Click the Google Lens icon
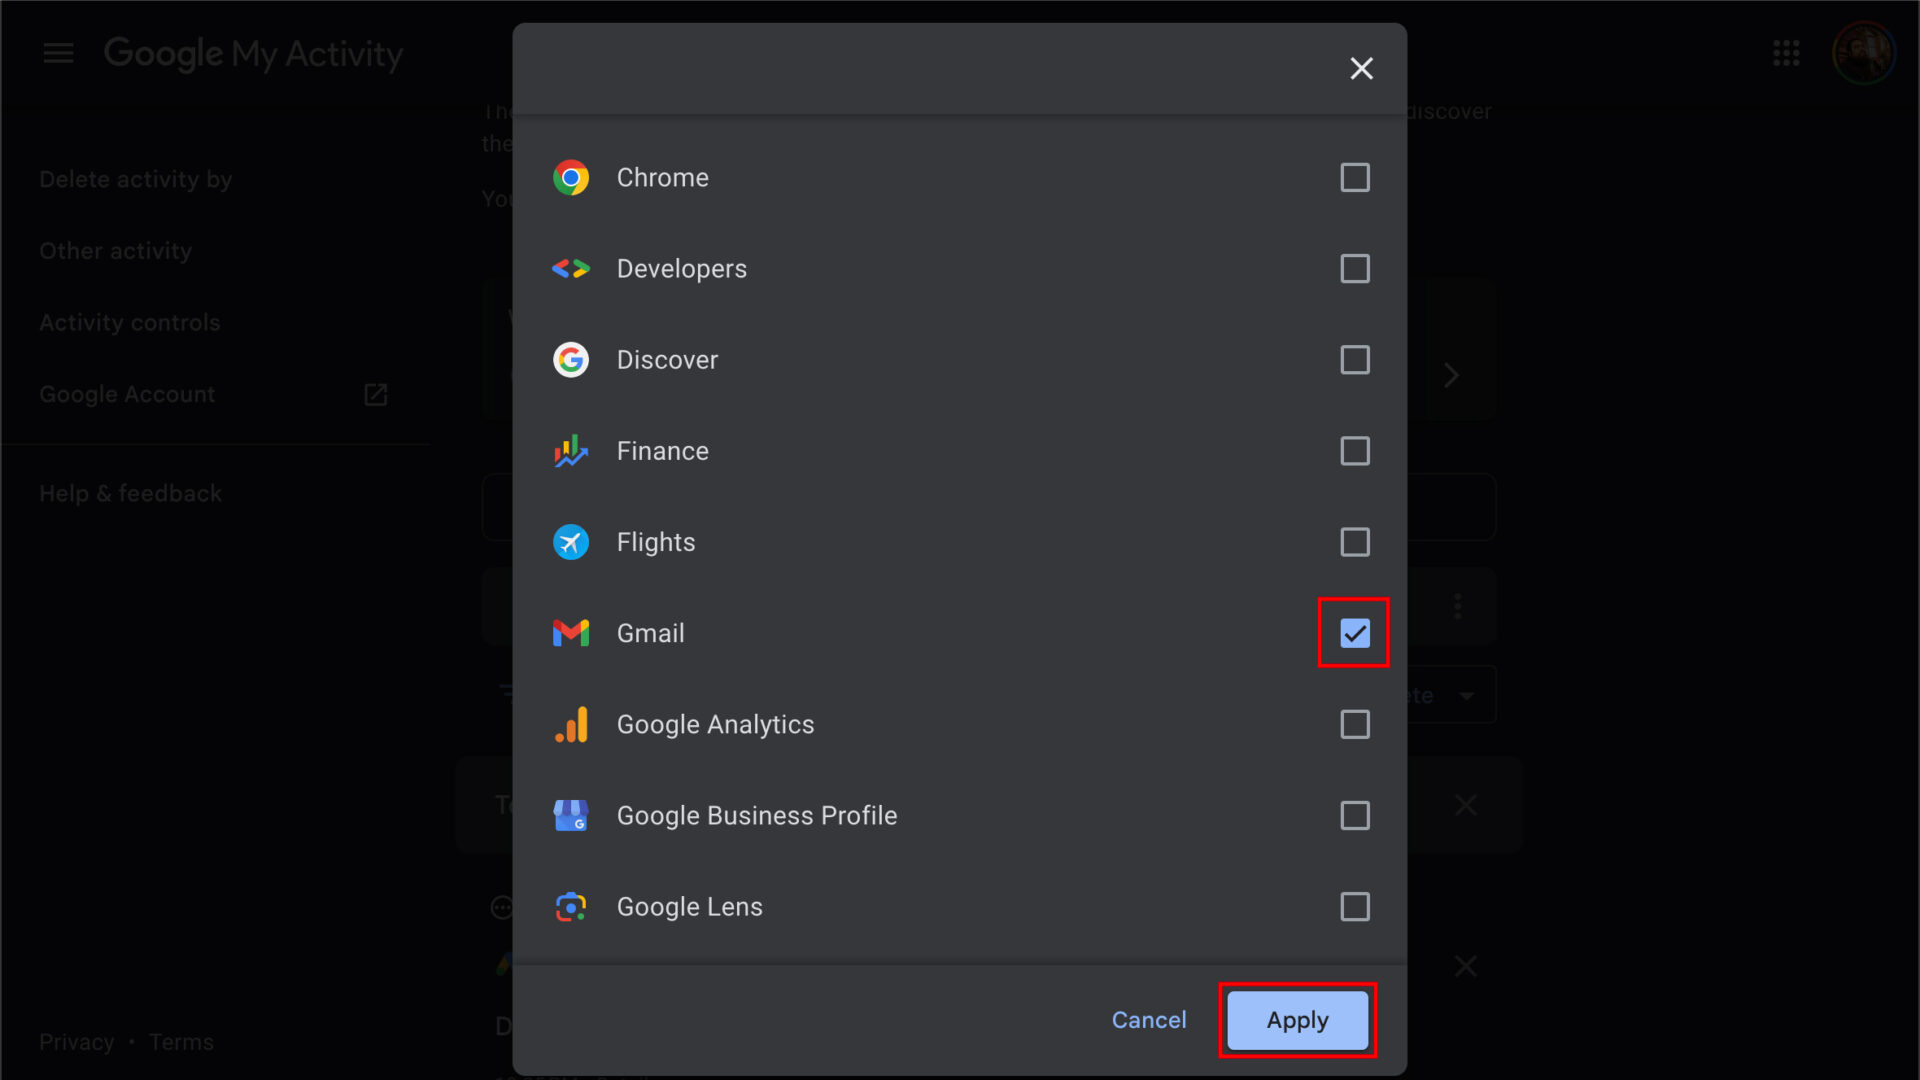 [570, 907]
